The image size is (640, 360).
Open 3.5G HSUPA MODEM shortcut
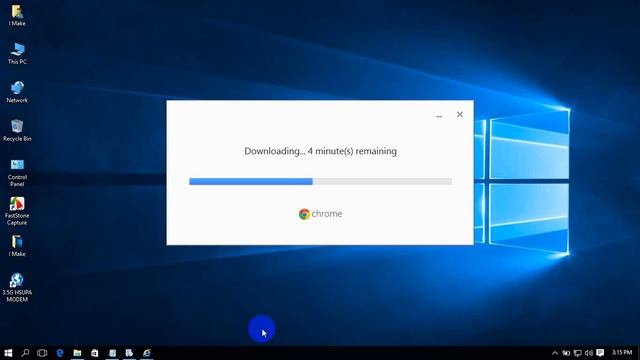(x=17, y=288)
